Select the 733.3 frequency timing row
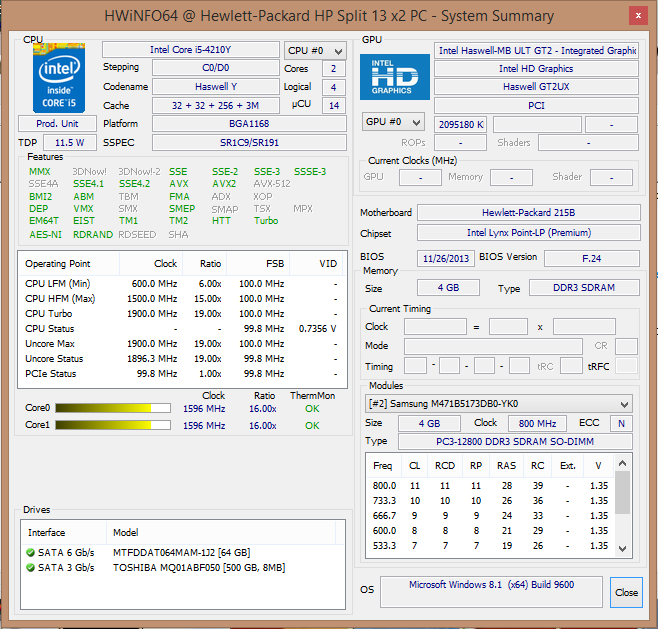 pos(490,501)
